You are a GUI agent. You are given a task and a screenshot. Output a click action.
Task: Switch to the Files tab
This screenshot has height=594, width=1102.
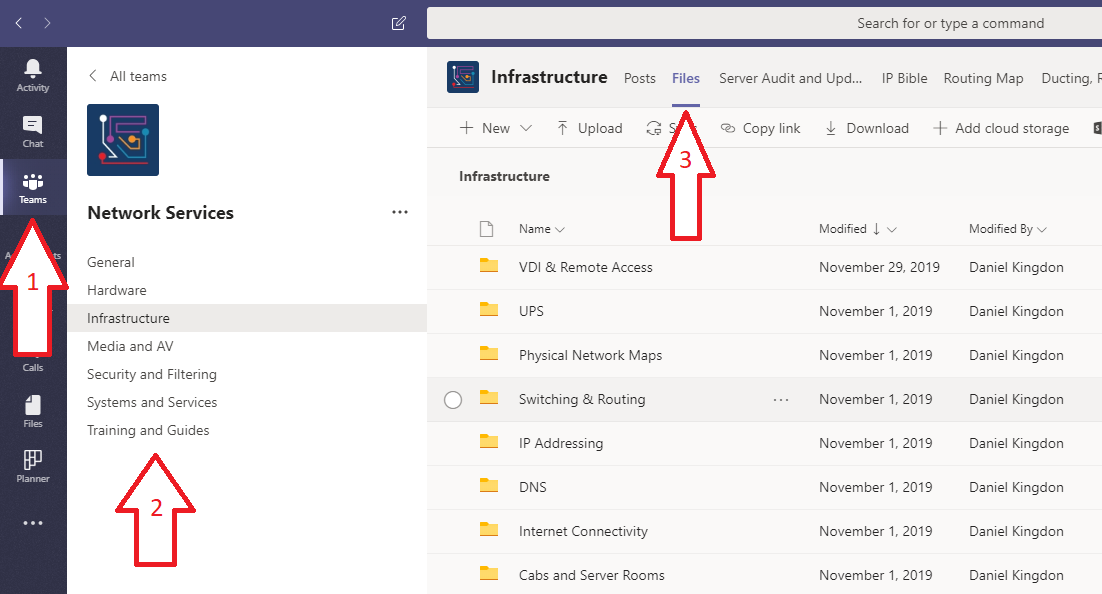[686, 78]
